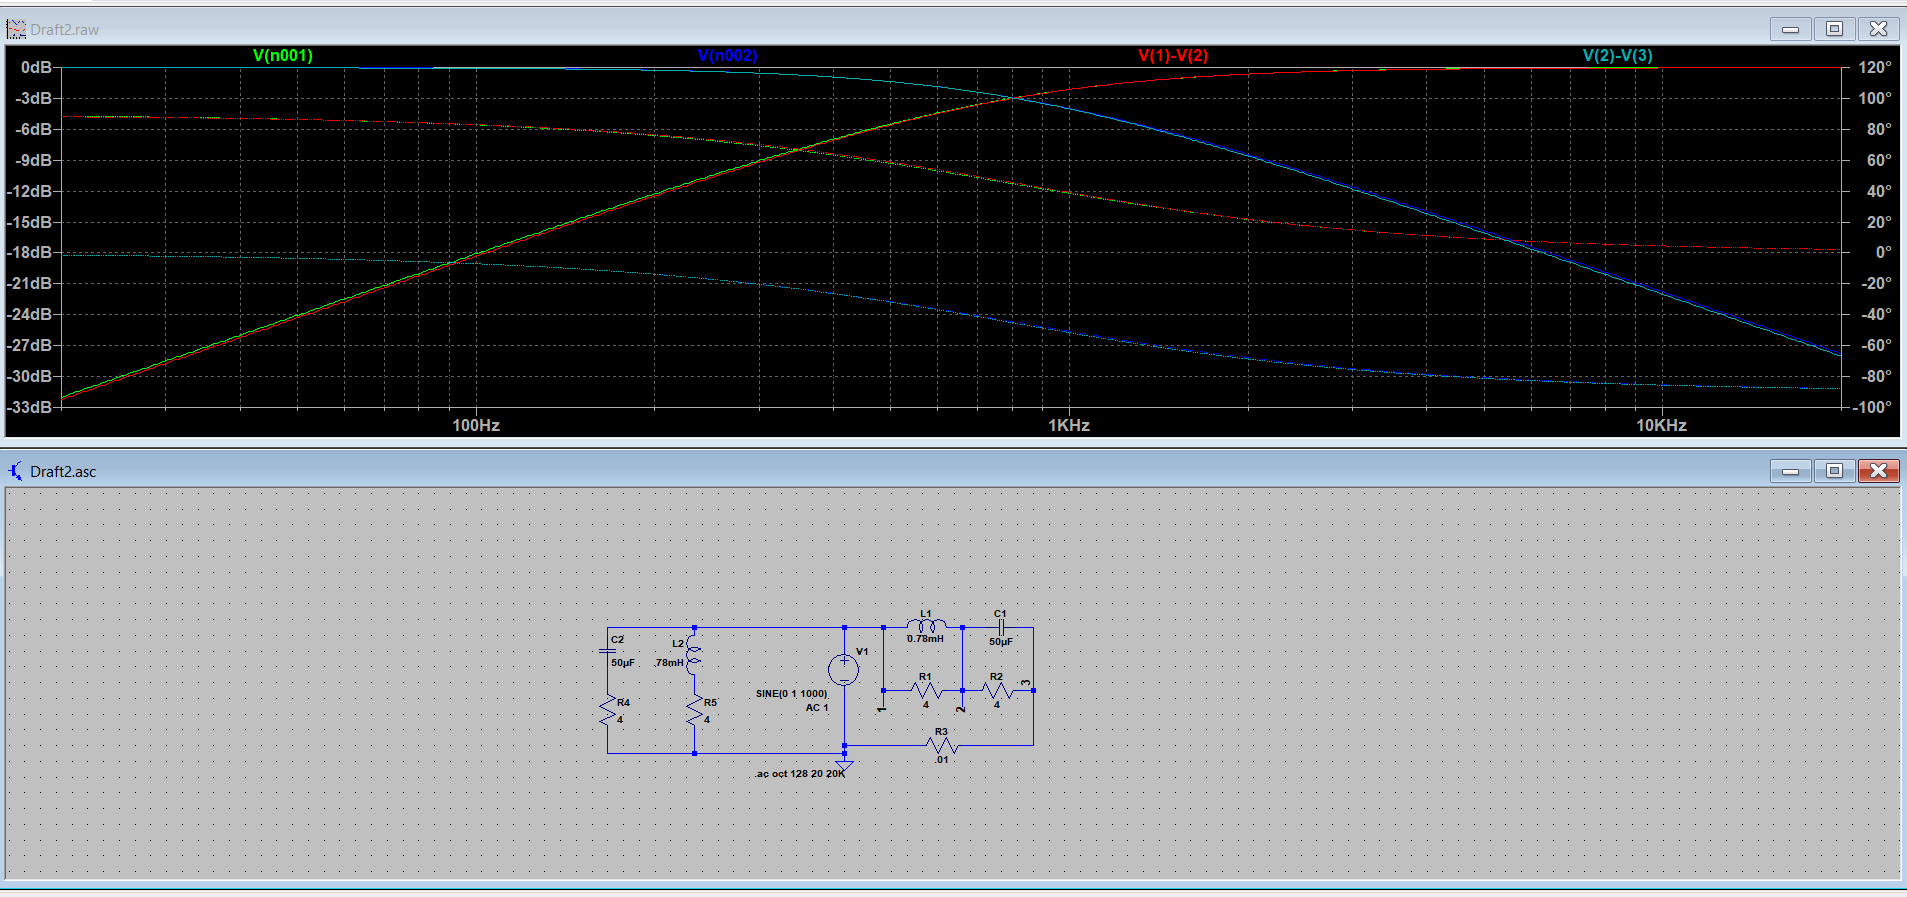The width and height of the screenshot is (1907, 897).
Task: Click the ground symbol below V1
Action: point(844,765)
